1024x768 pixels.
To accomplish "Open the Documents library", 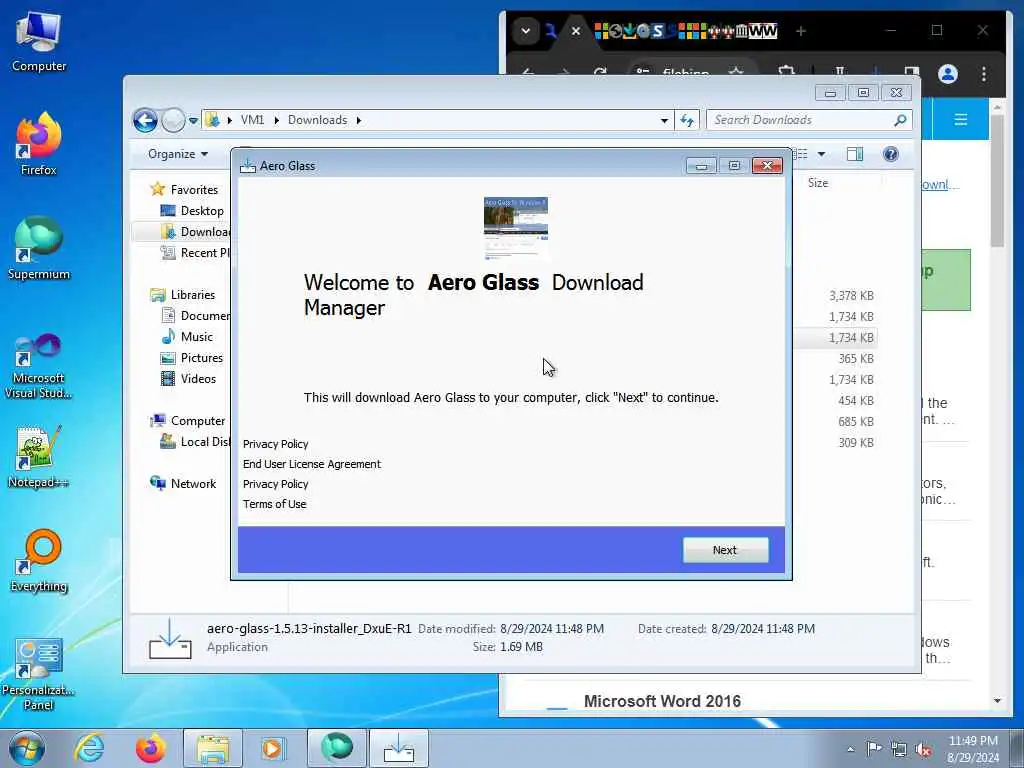I will (195, 315).
